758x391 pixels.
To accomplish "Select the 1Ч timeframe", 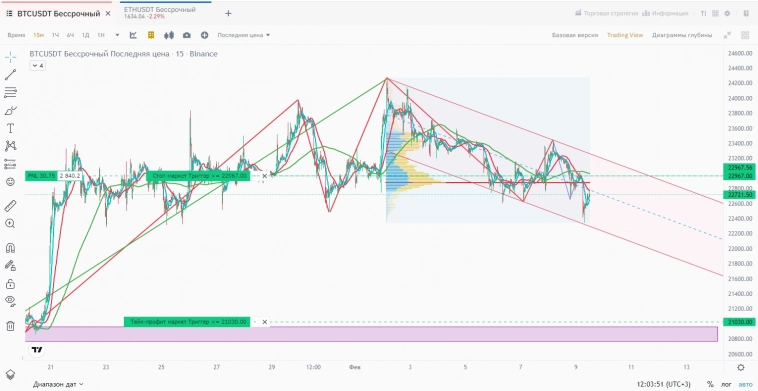I will coord(56,35).
